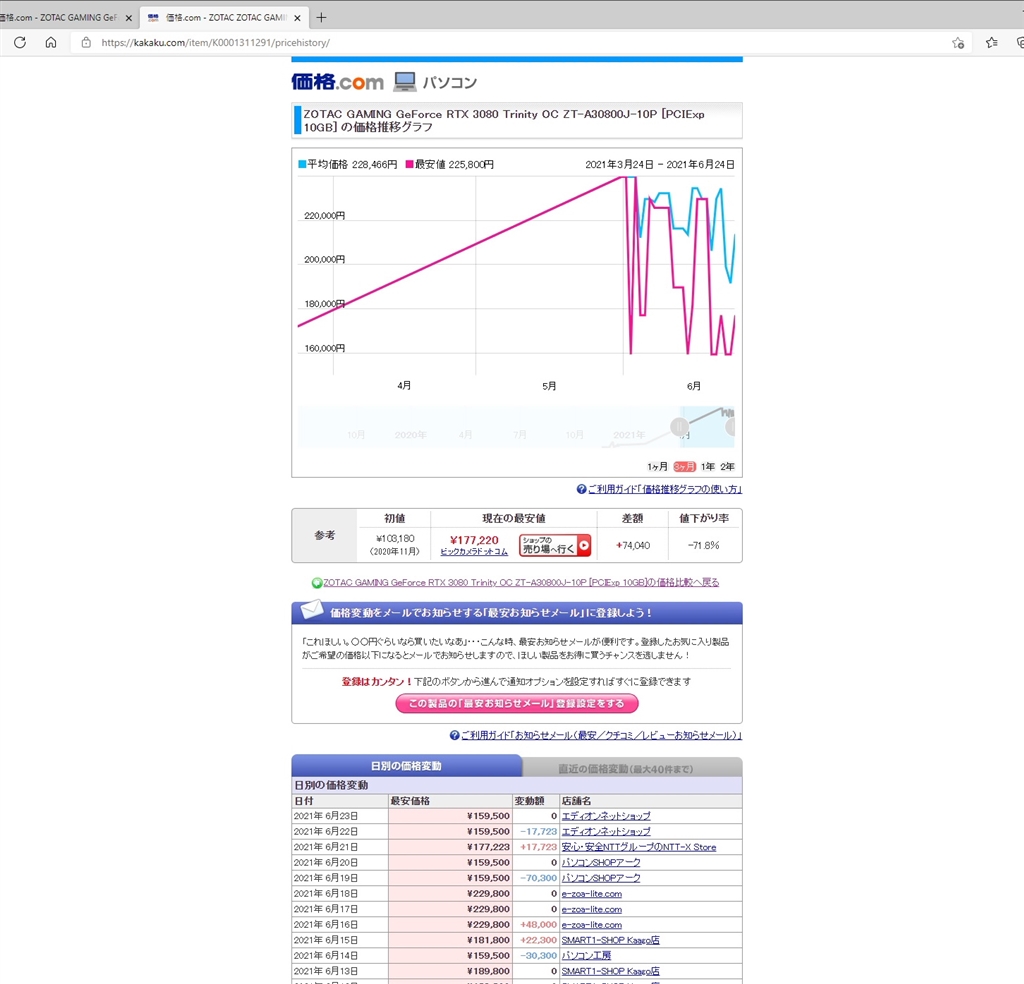Click the 最安価格 column header
The height and width of the screenshot is (984, 1024).
click(x=450, y=801)
